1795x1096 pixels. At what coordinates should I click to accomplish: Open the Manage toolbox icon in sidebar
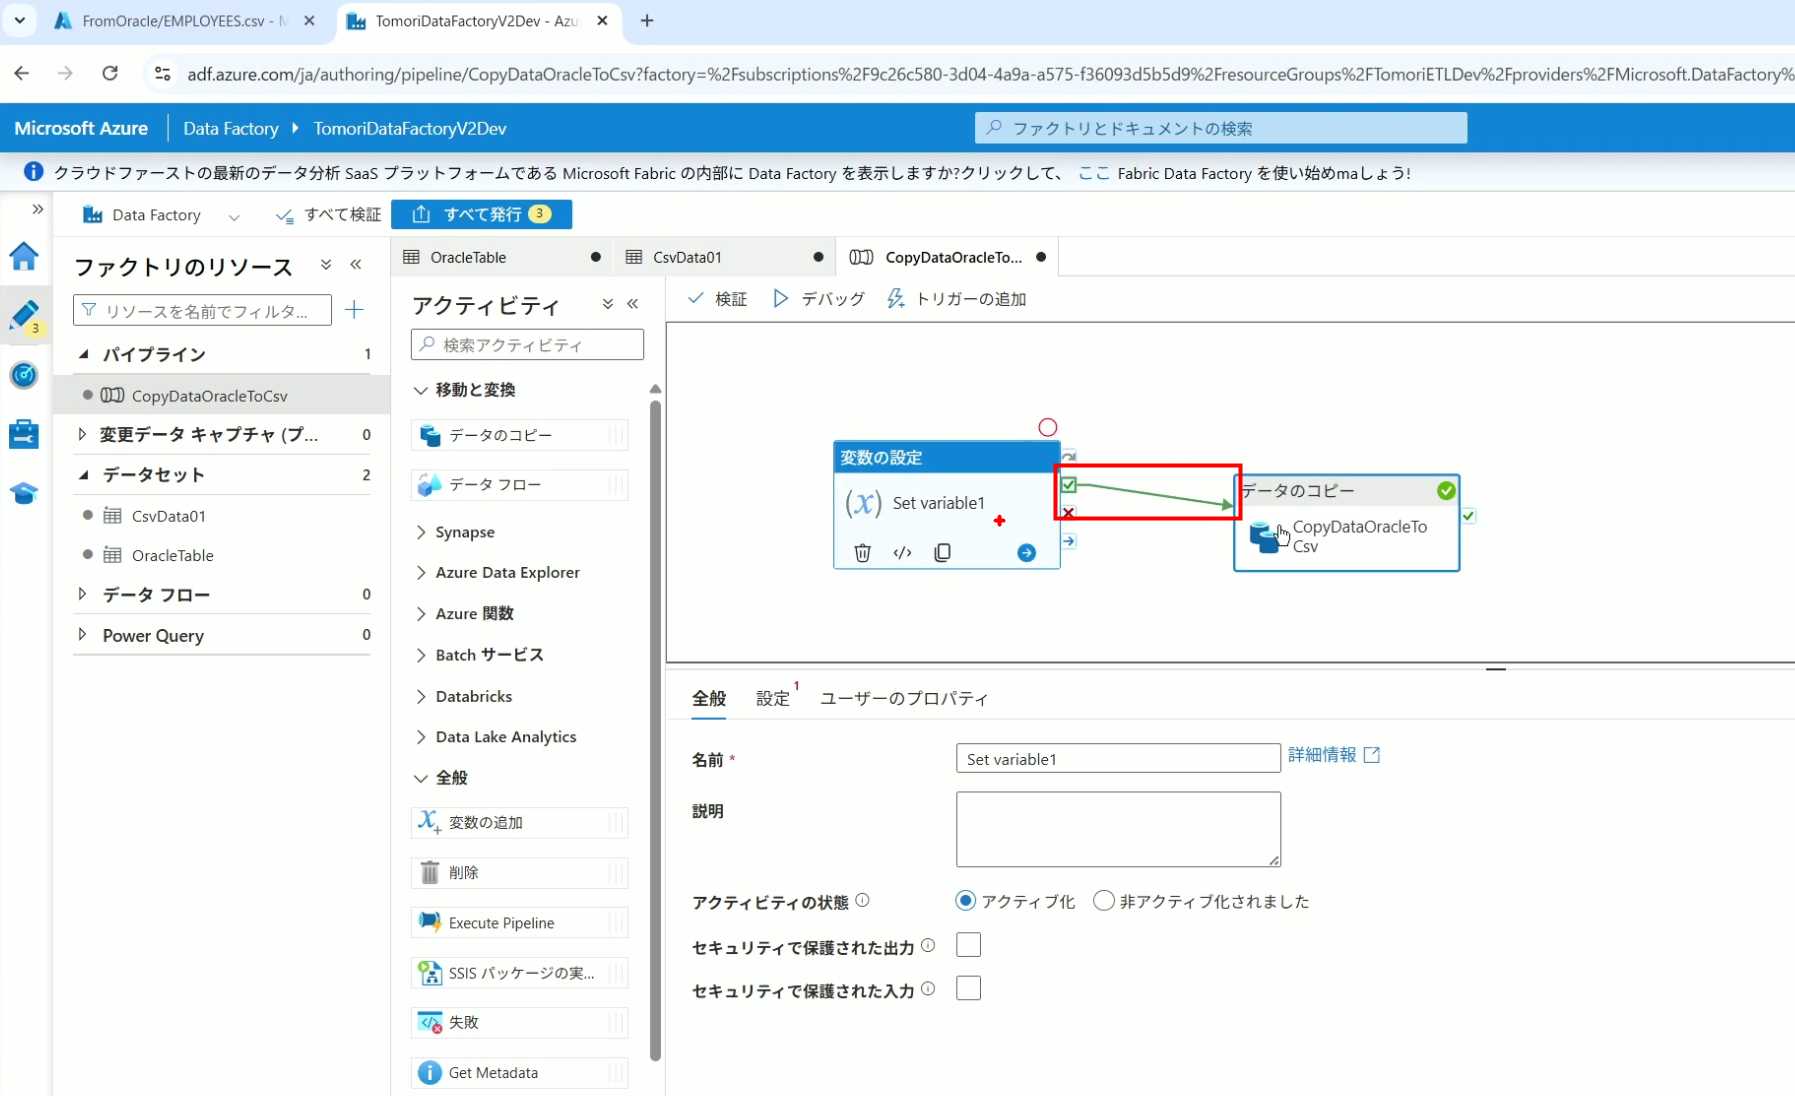tap(24, 434)
